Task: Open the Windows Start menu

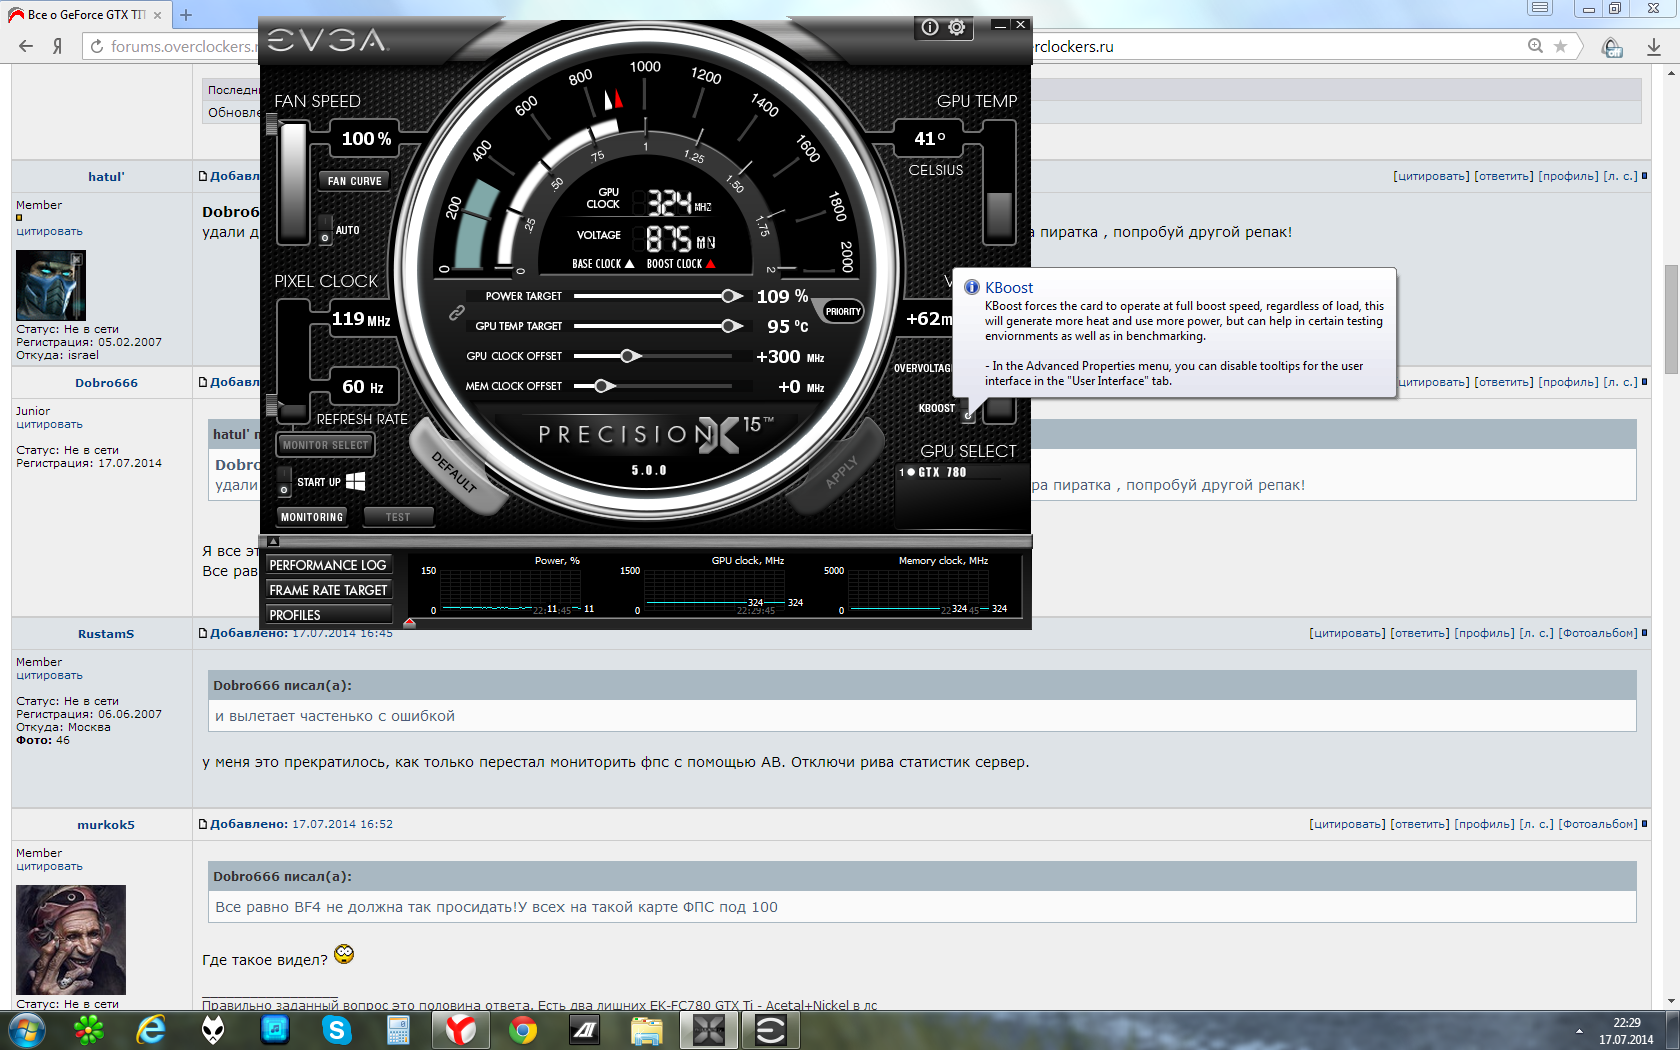Action: click(x=26, y=1029)
